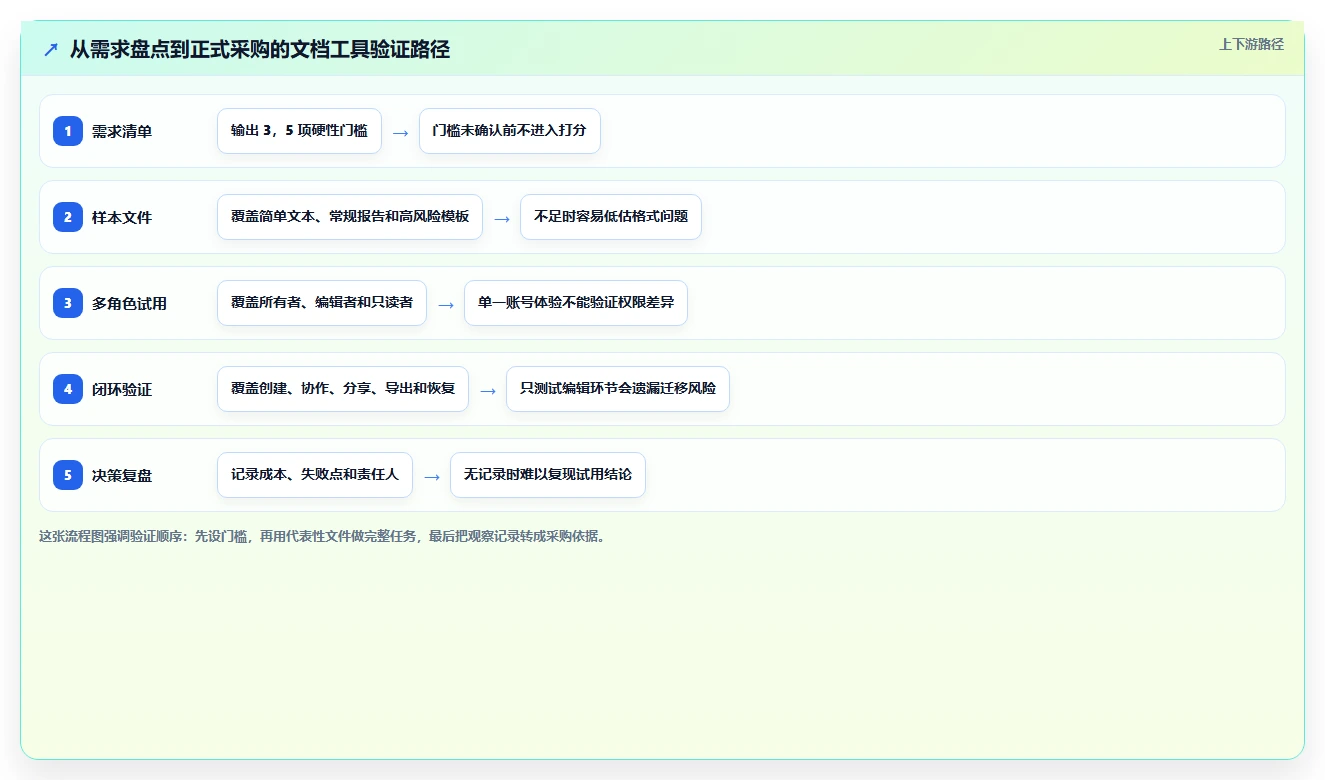Select the 门槛未确认前不进入打分 box

(509, 131)
